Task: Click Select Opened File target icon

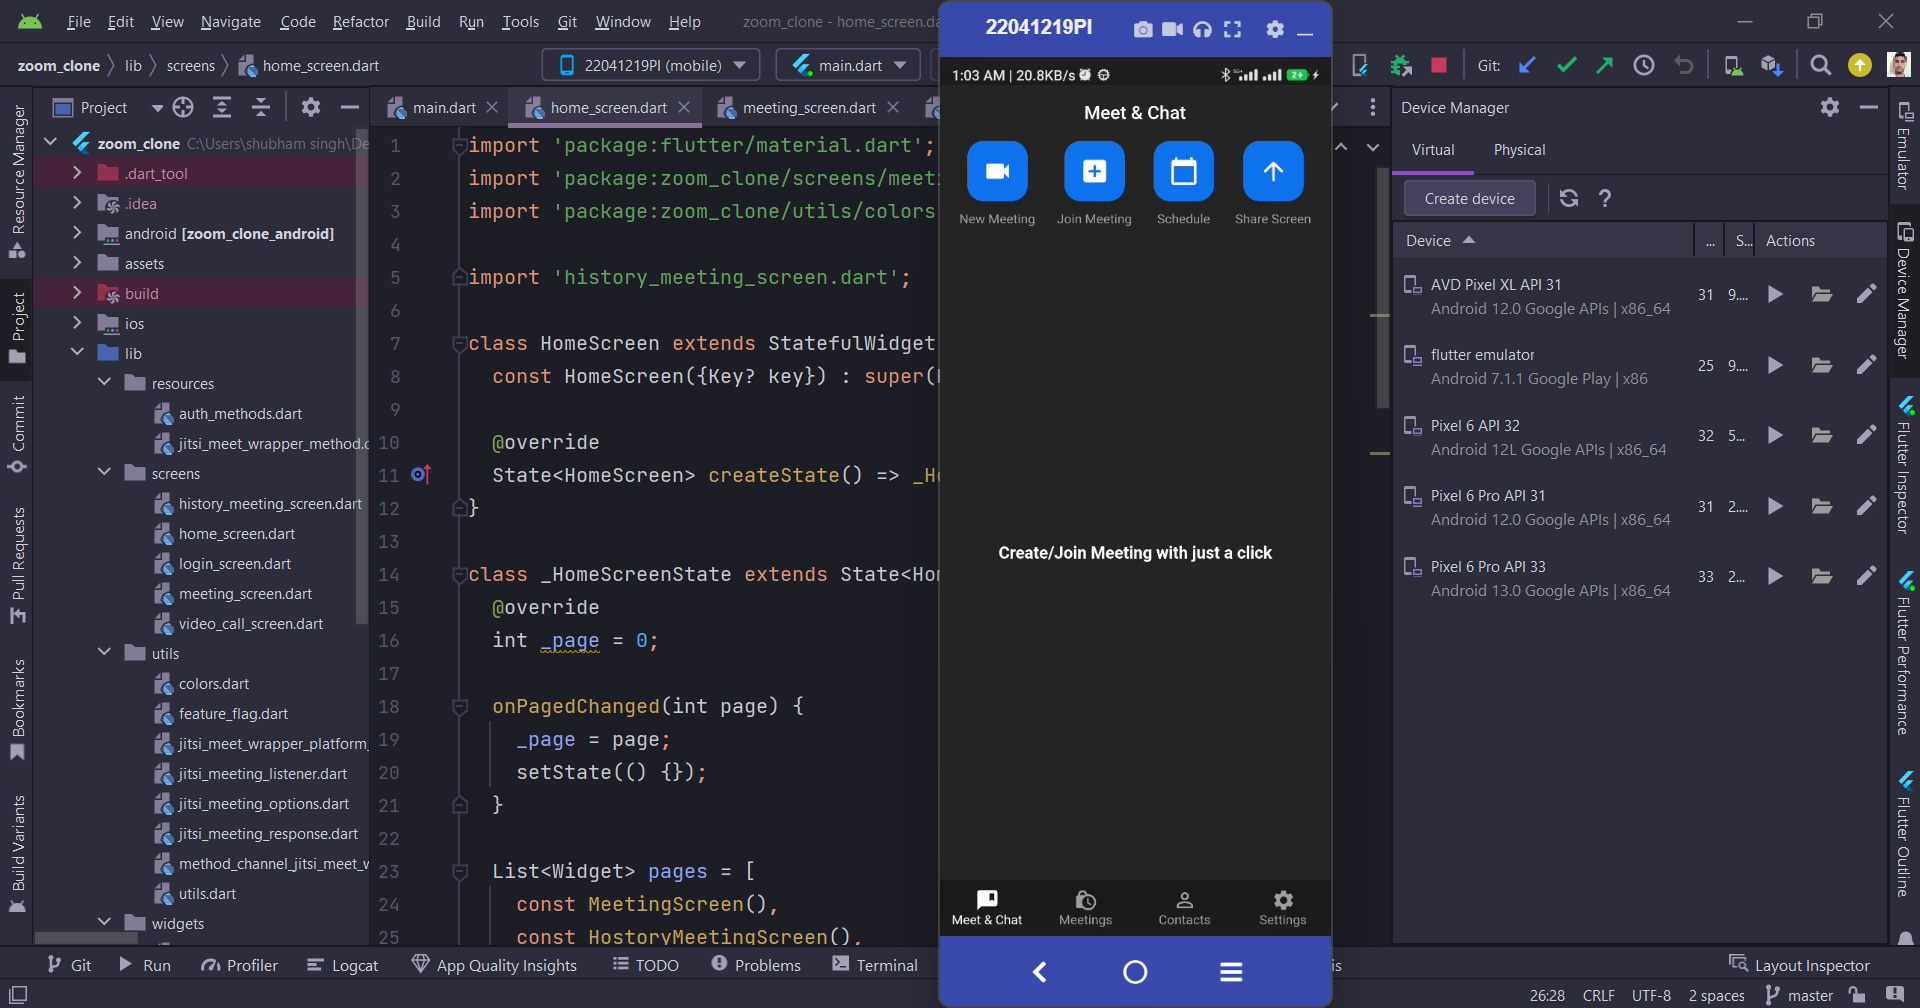Action: pyautogui.click(x=183, y=107)
